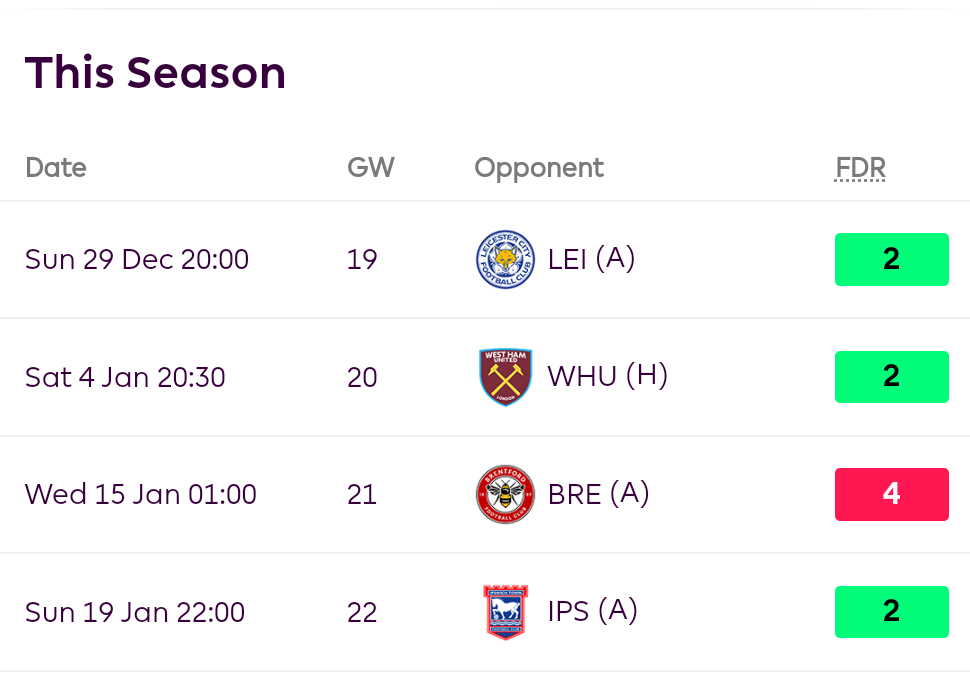Screen dimensions: 970x673
Task: Open the LEI (A) opponent link
Action: point(591,260)
